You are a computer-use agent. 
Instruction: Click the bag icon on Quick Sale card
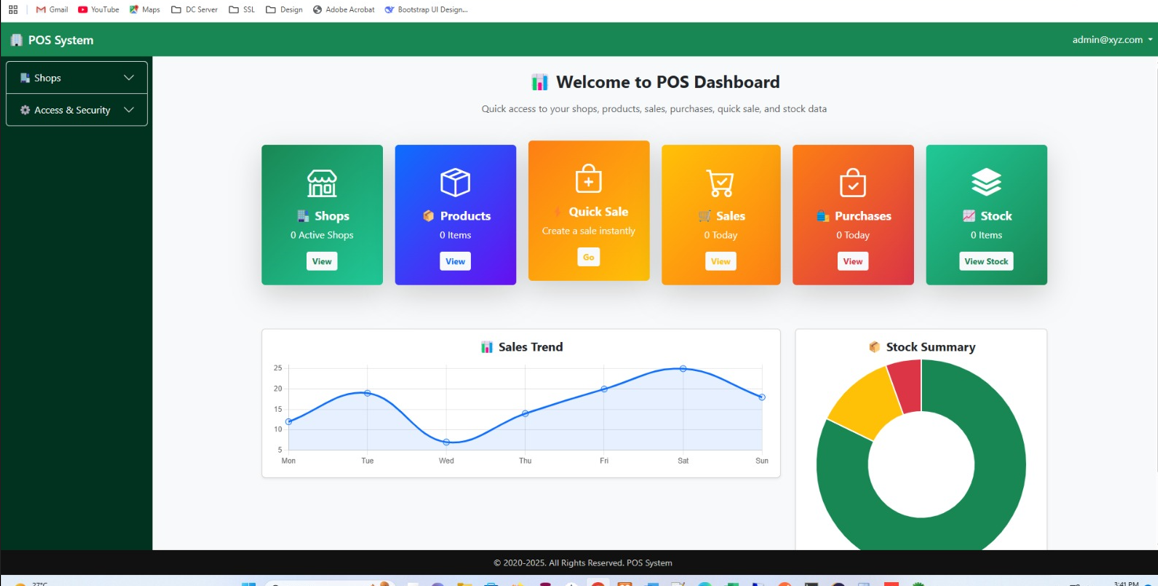pyautogui.click(x=588, y=179)
